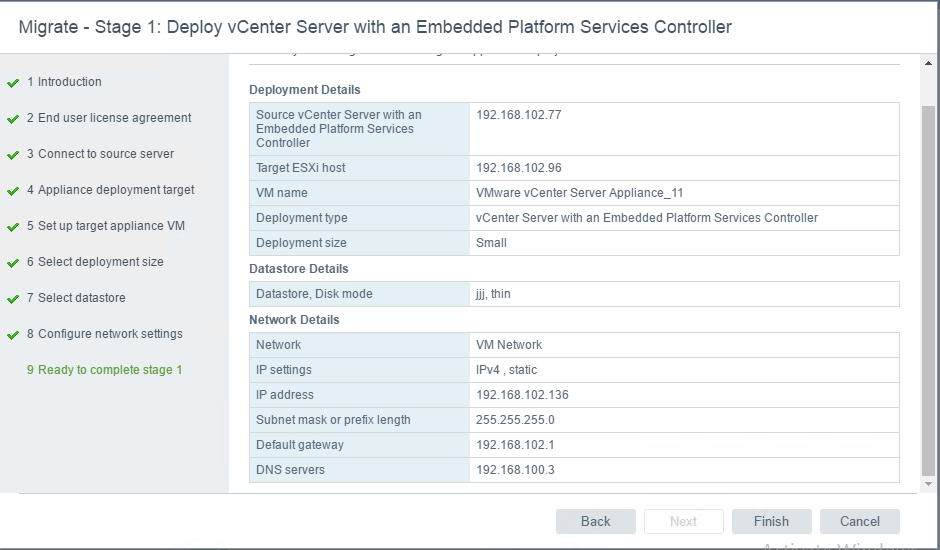The width and height of the screenshot is (940, 550).
Task: Click the vertical scrollbar thumb
Action: point(928,290)
